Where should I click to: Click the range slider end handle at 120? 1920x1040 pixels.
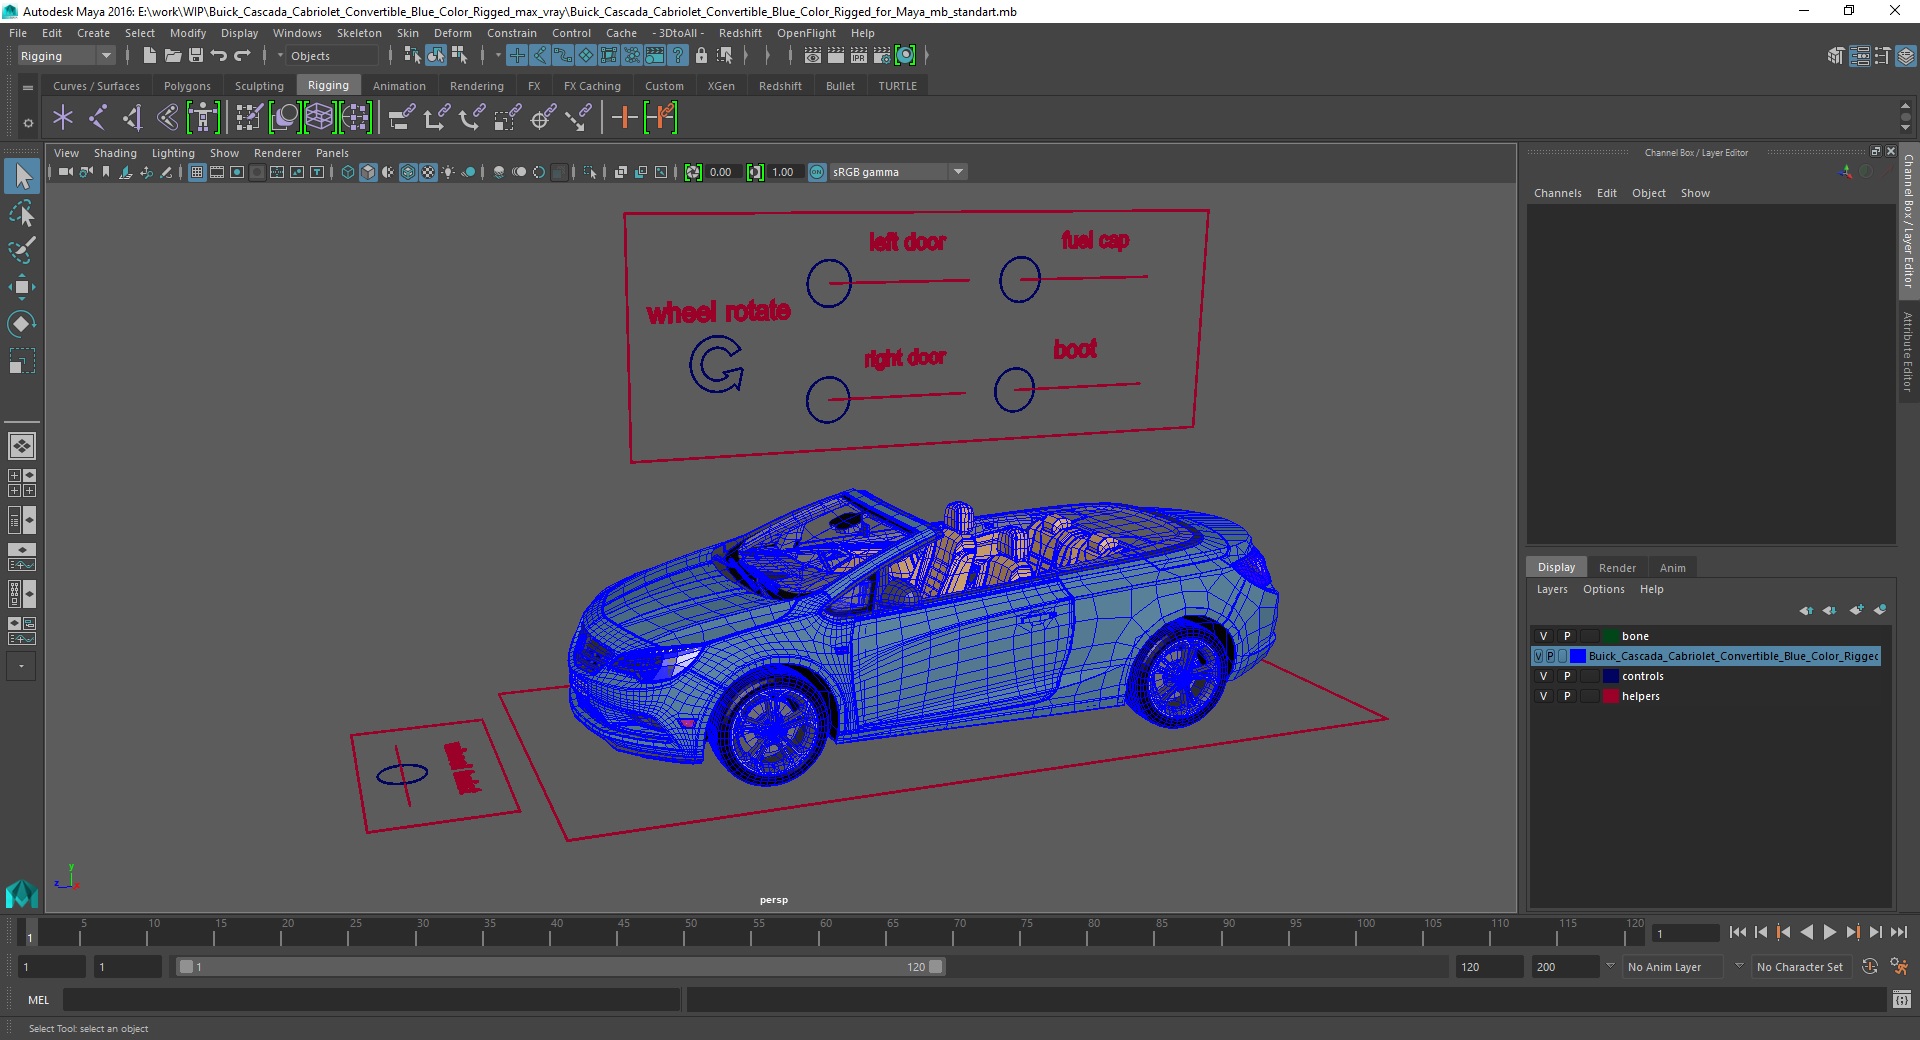[x=935, y=967]
